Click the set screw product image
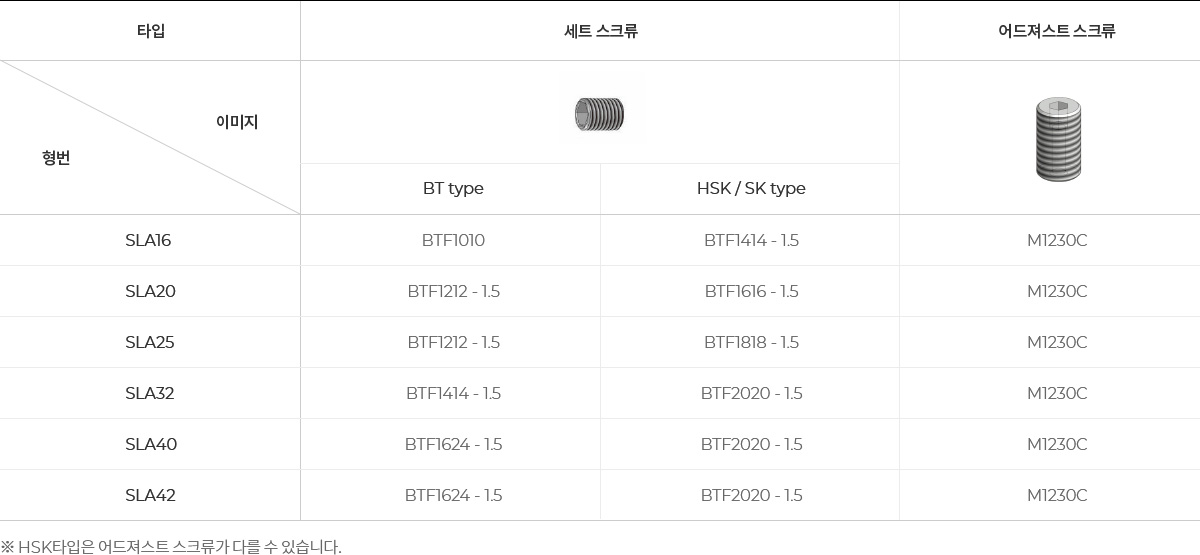Image resolution: width=1200 pixels, height=555 pixels. click(x=599, y=114)
